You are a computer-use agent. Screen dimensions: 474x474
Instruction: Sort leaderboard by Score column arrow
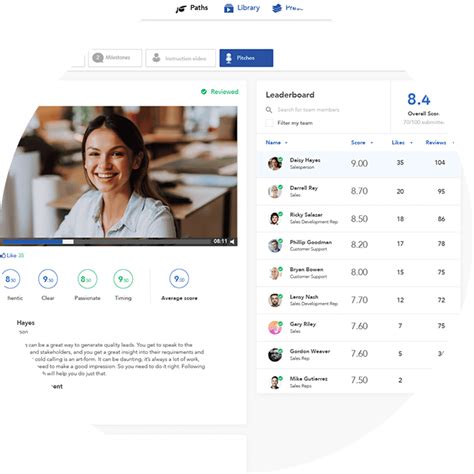coord(372,143)
